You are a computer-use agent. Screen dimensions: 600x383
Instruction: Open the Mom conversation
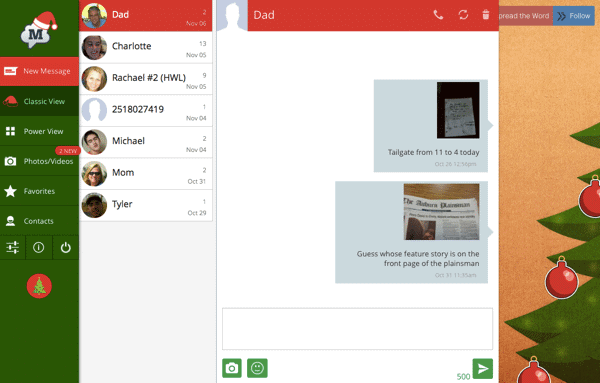click(x=145, y=174)
